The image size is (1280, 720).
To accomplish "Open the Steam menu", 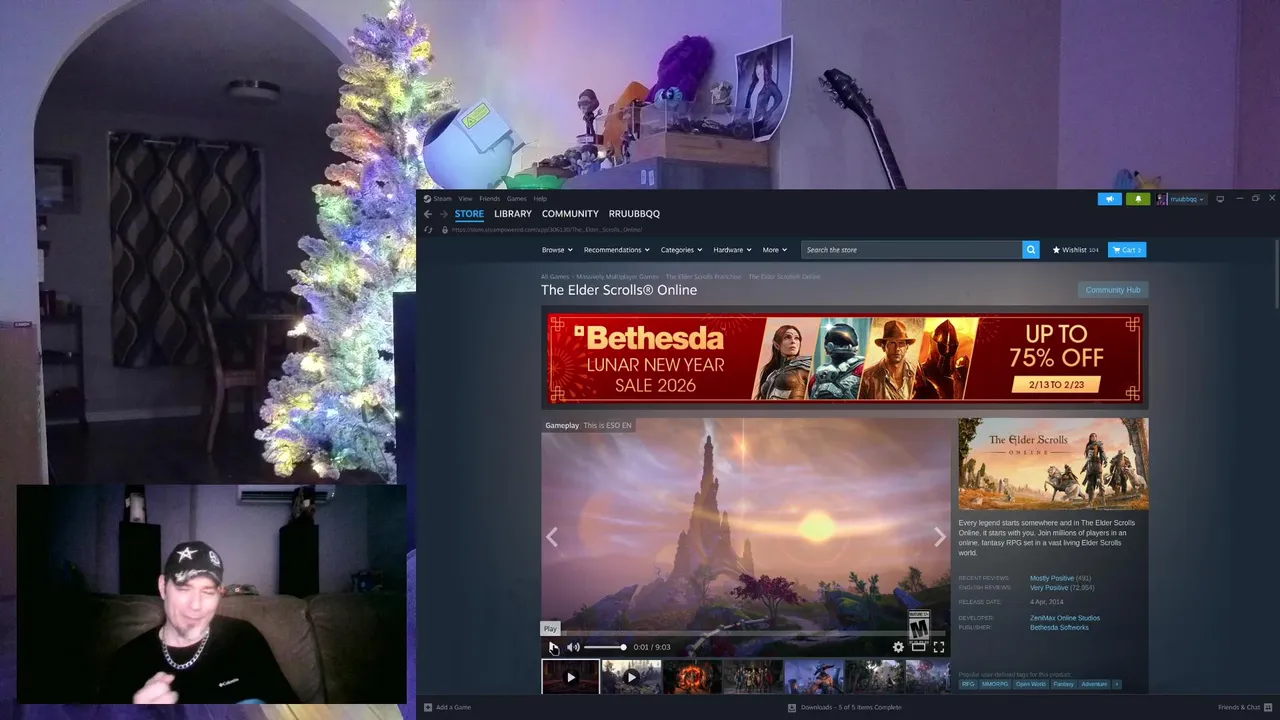I will pos(442,199).
